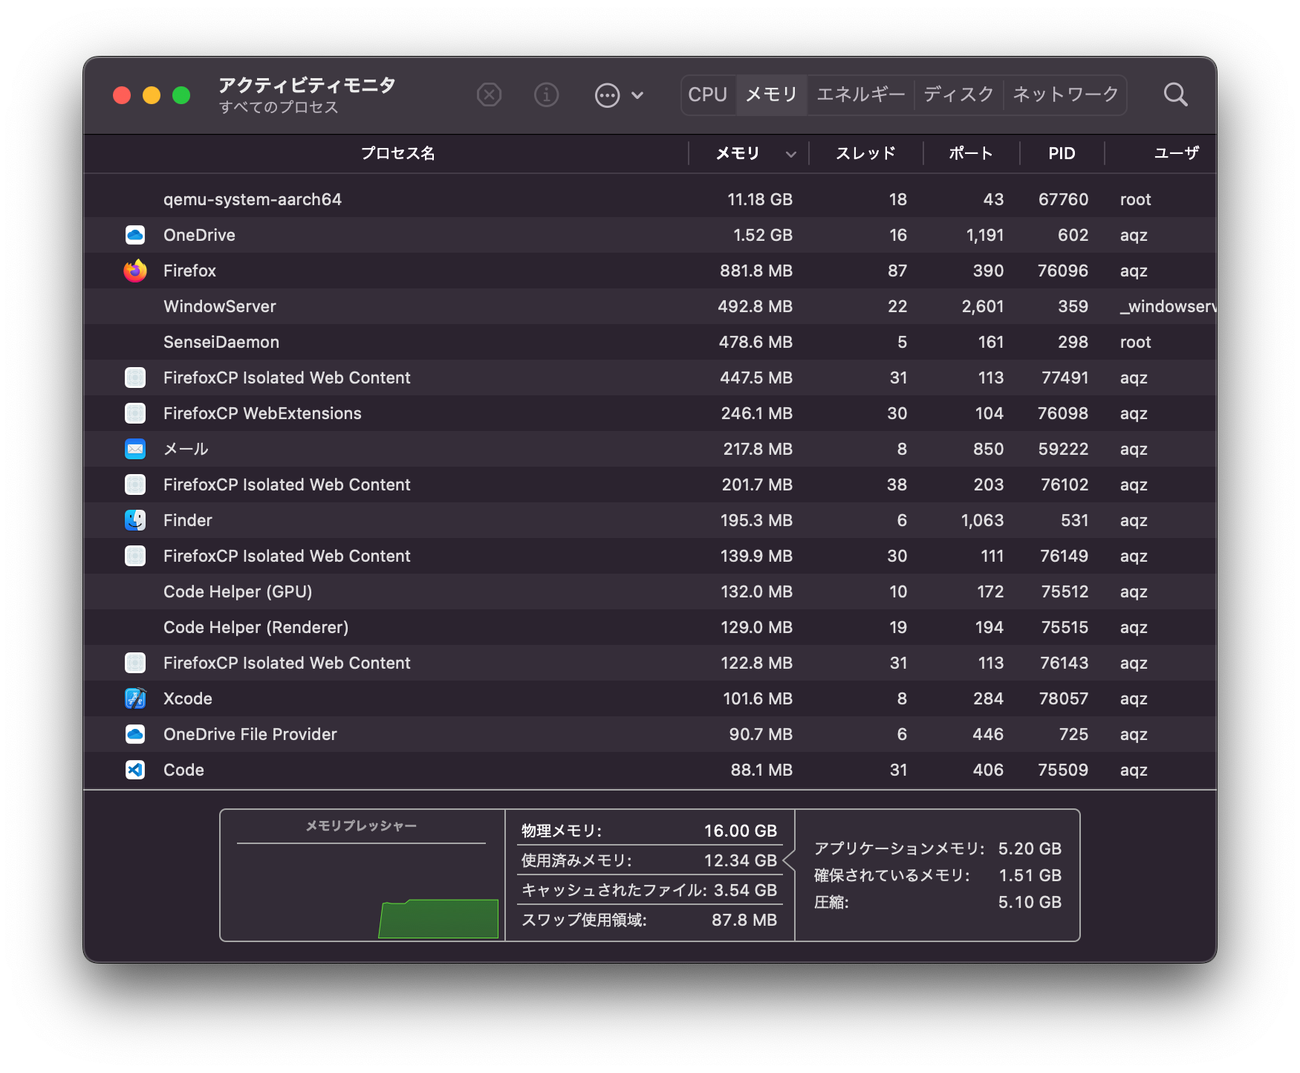Click the search magnifier icon
Screen dimensions: 1300x1073
1175,95
